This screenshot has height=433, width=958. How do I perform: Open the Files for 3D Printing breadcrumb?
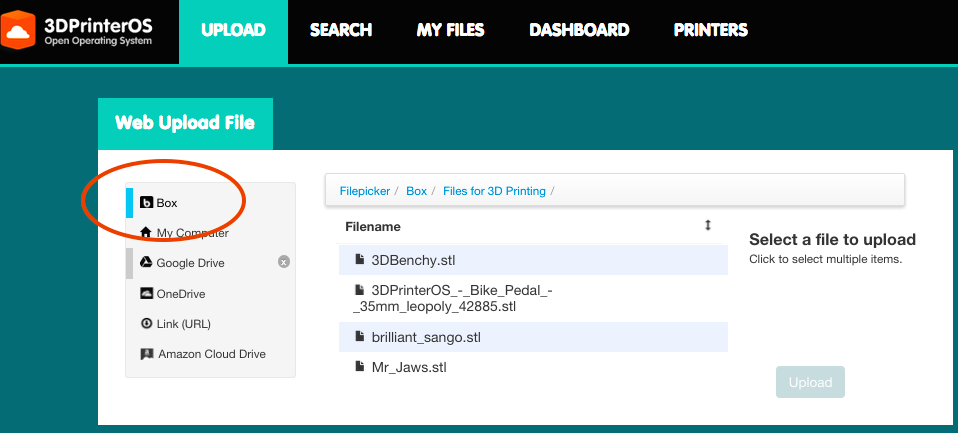tap(494, 191)
